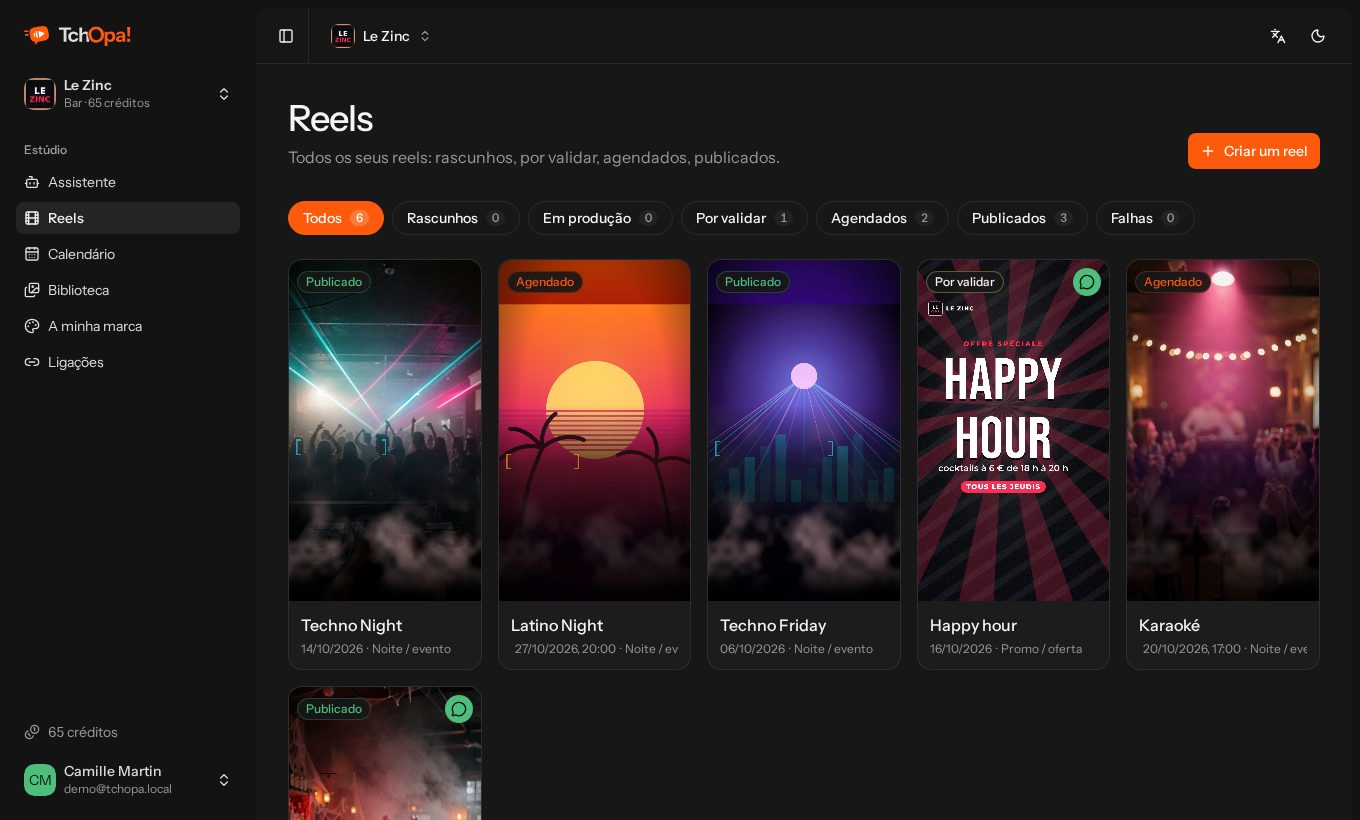Toggle dark mode moon icon

pyautogui.click(x=1318, y=36)
